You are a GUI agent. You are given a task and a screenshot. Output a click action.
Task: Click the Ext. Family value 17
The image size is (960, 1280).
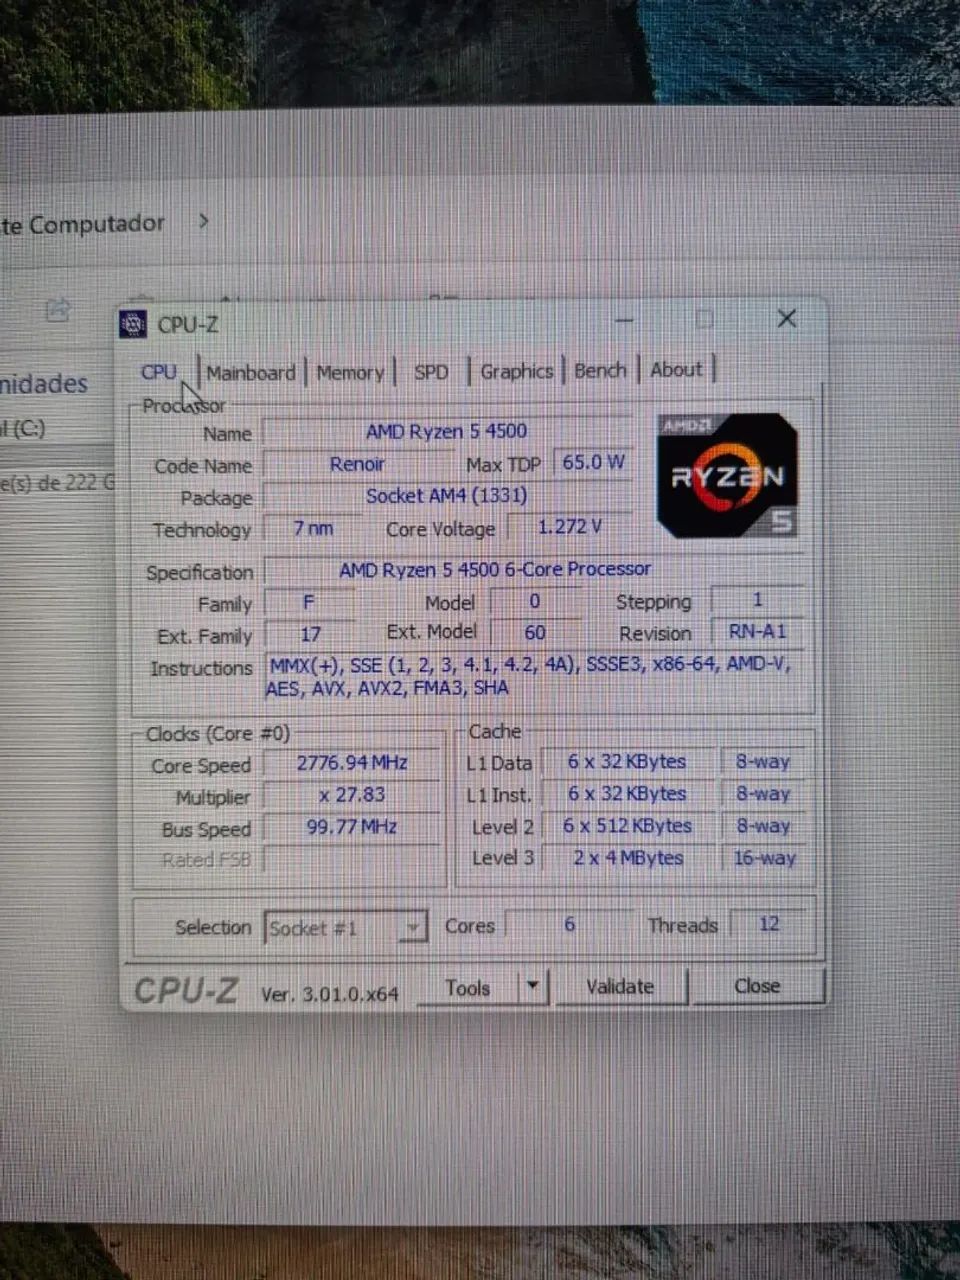pos(310,634)
